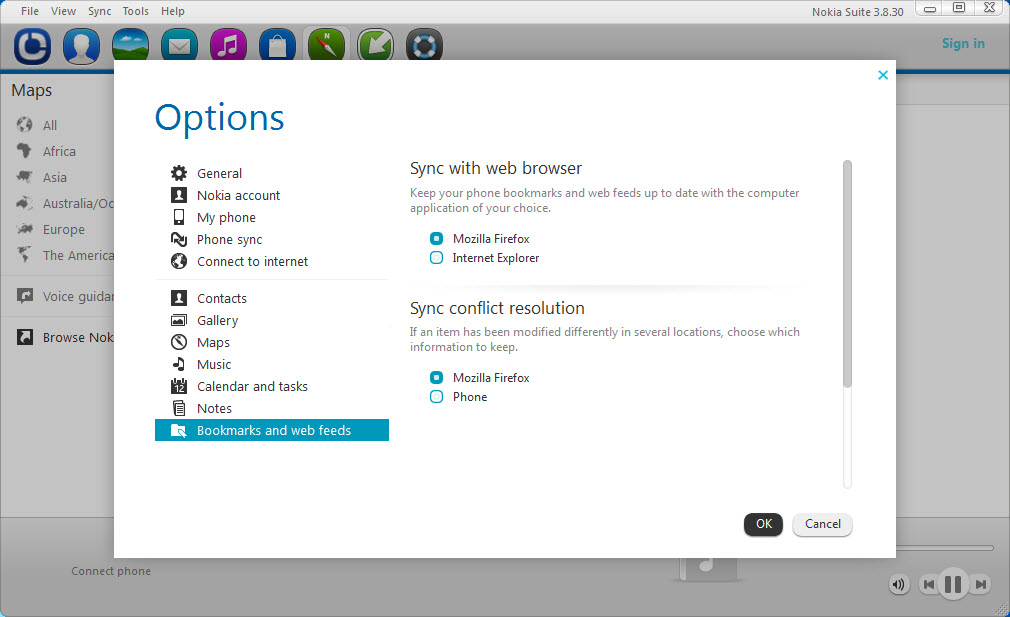Select Mozilla Firefox under Sync conflict resolution
Image resolution: width=1010 pixels, height=617 pixels.
click(x=436, y=377)
